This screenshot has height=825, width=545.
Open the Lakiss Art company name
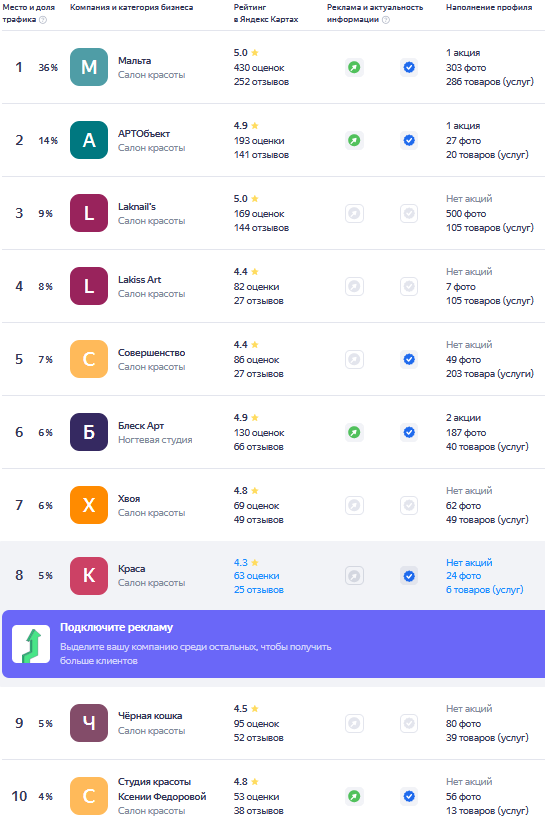pyautogui.click(x=139, y=280)
